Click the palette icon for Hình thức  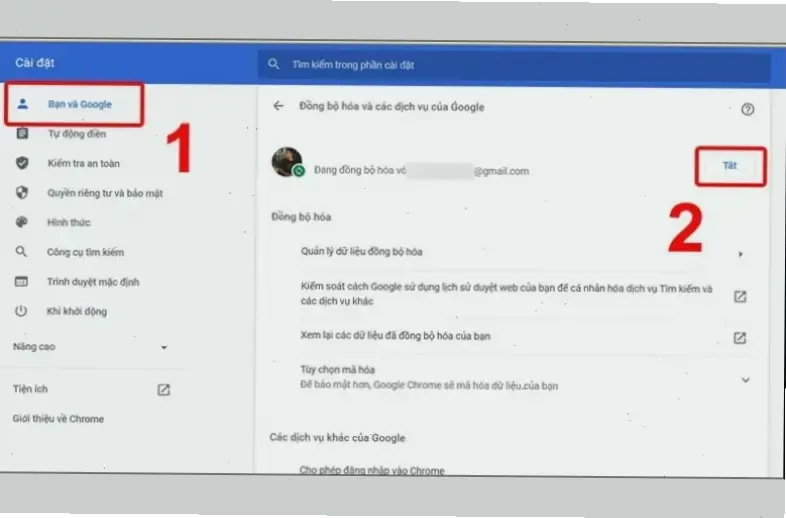click(x=22, y=222)
